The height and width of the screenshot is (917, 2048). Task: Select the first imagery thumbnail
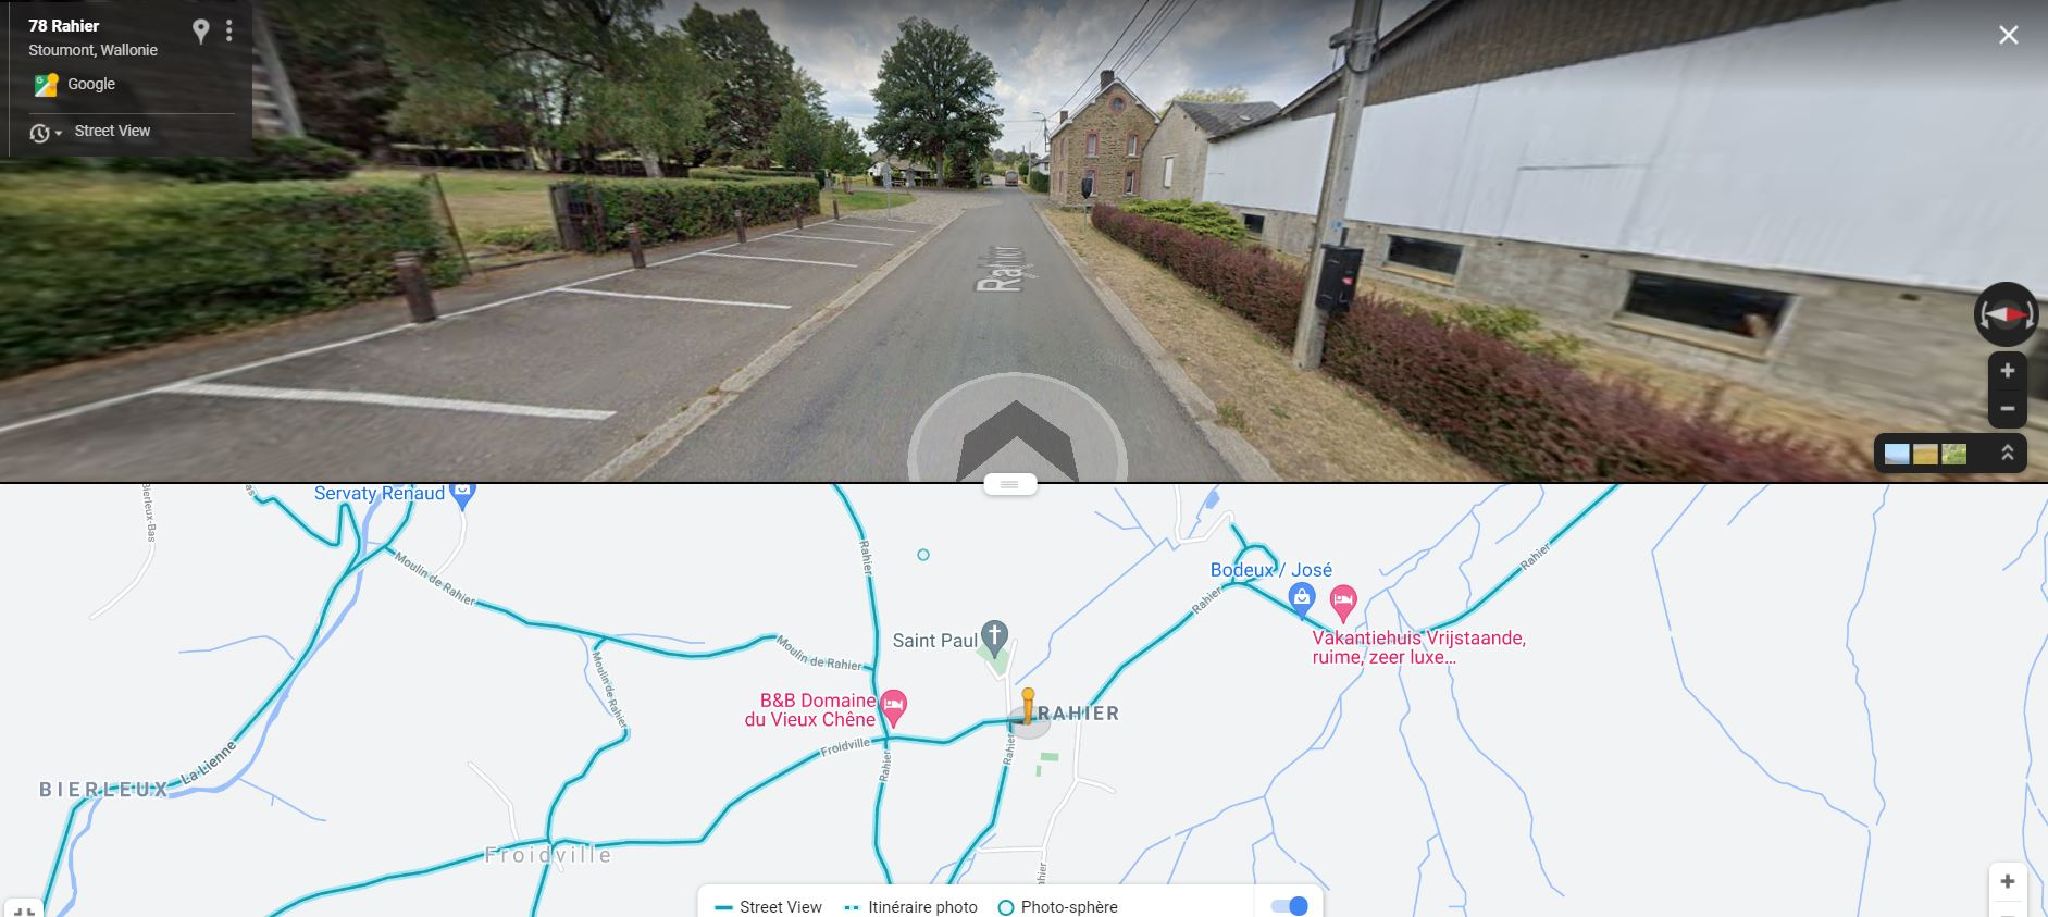(x=1897, y=454)
